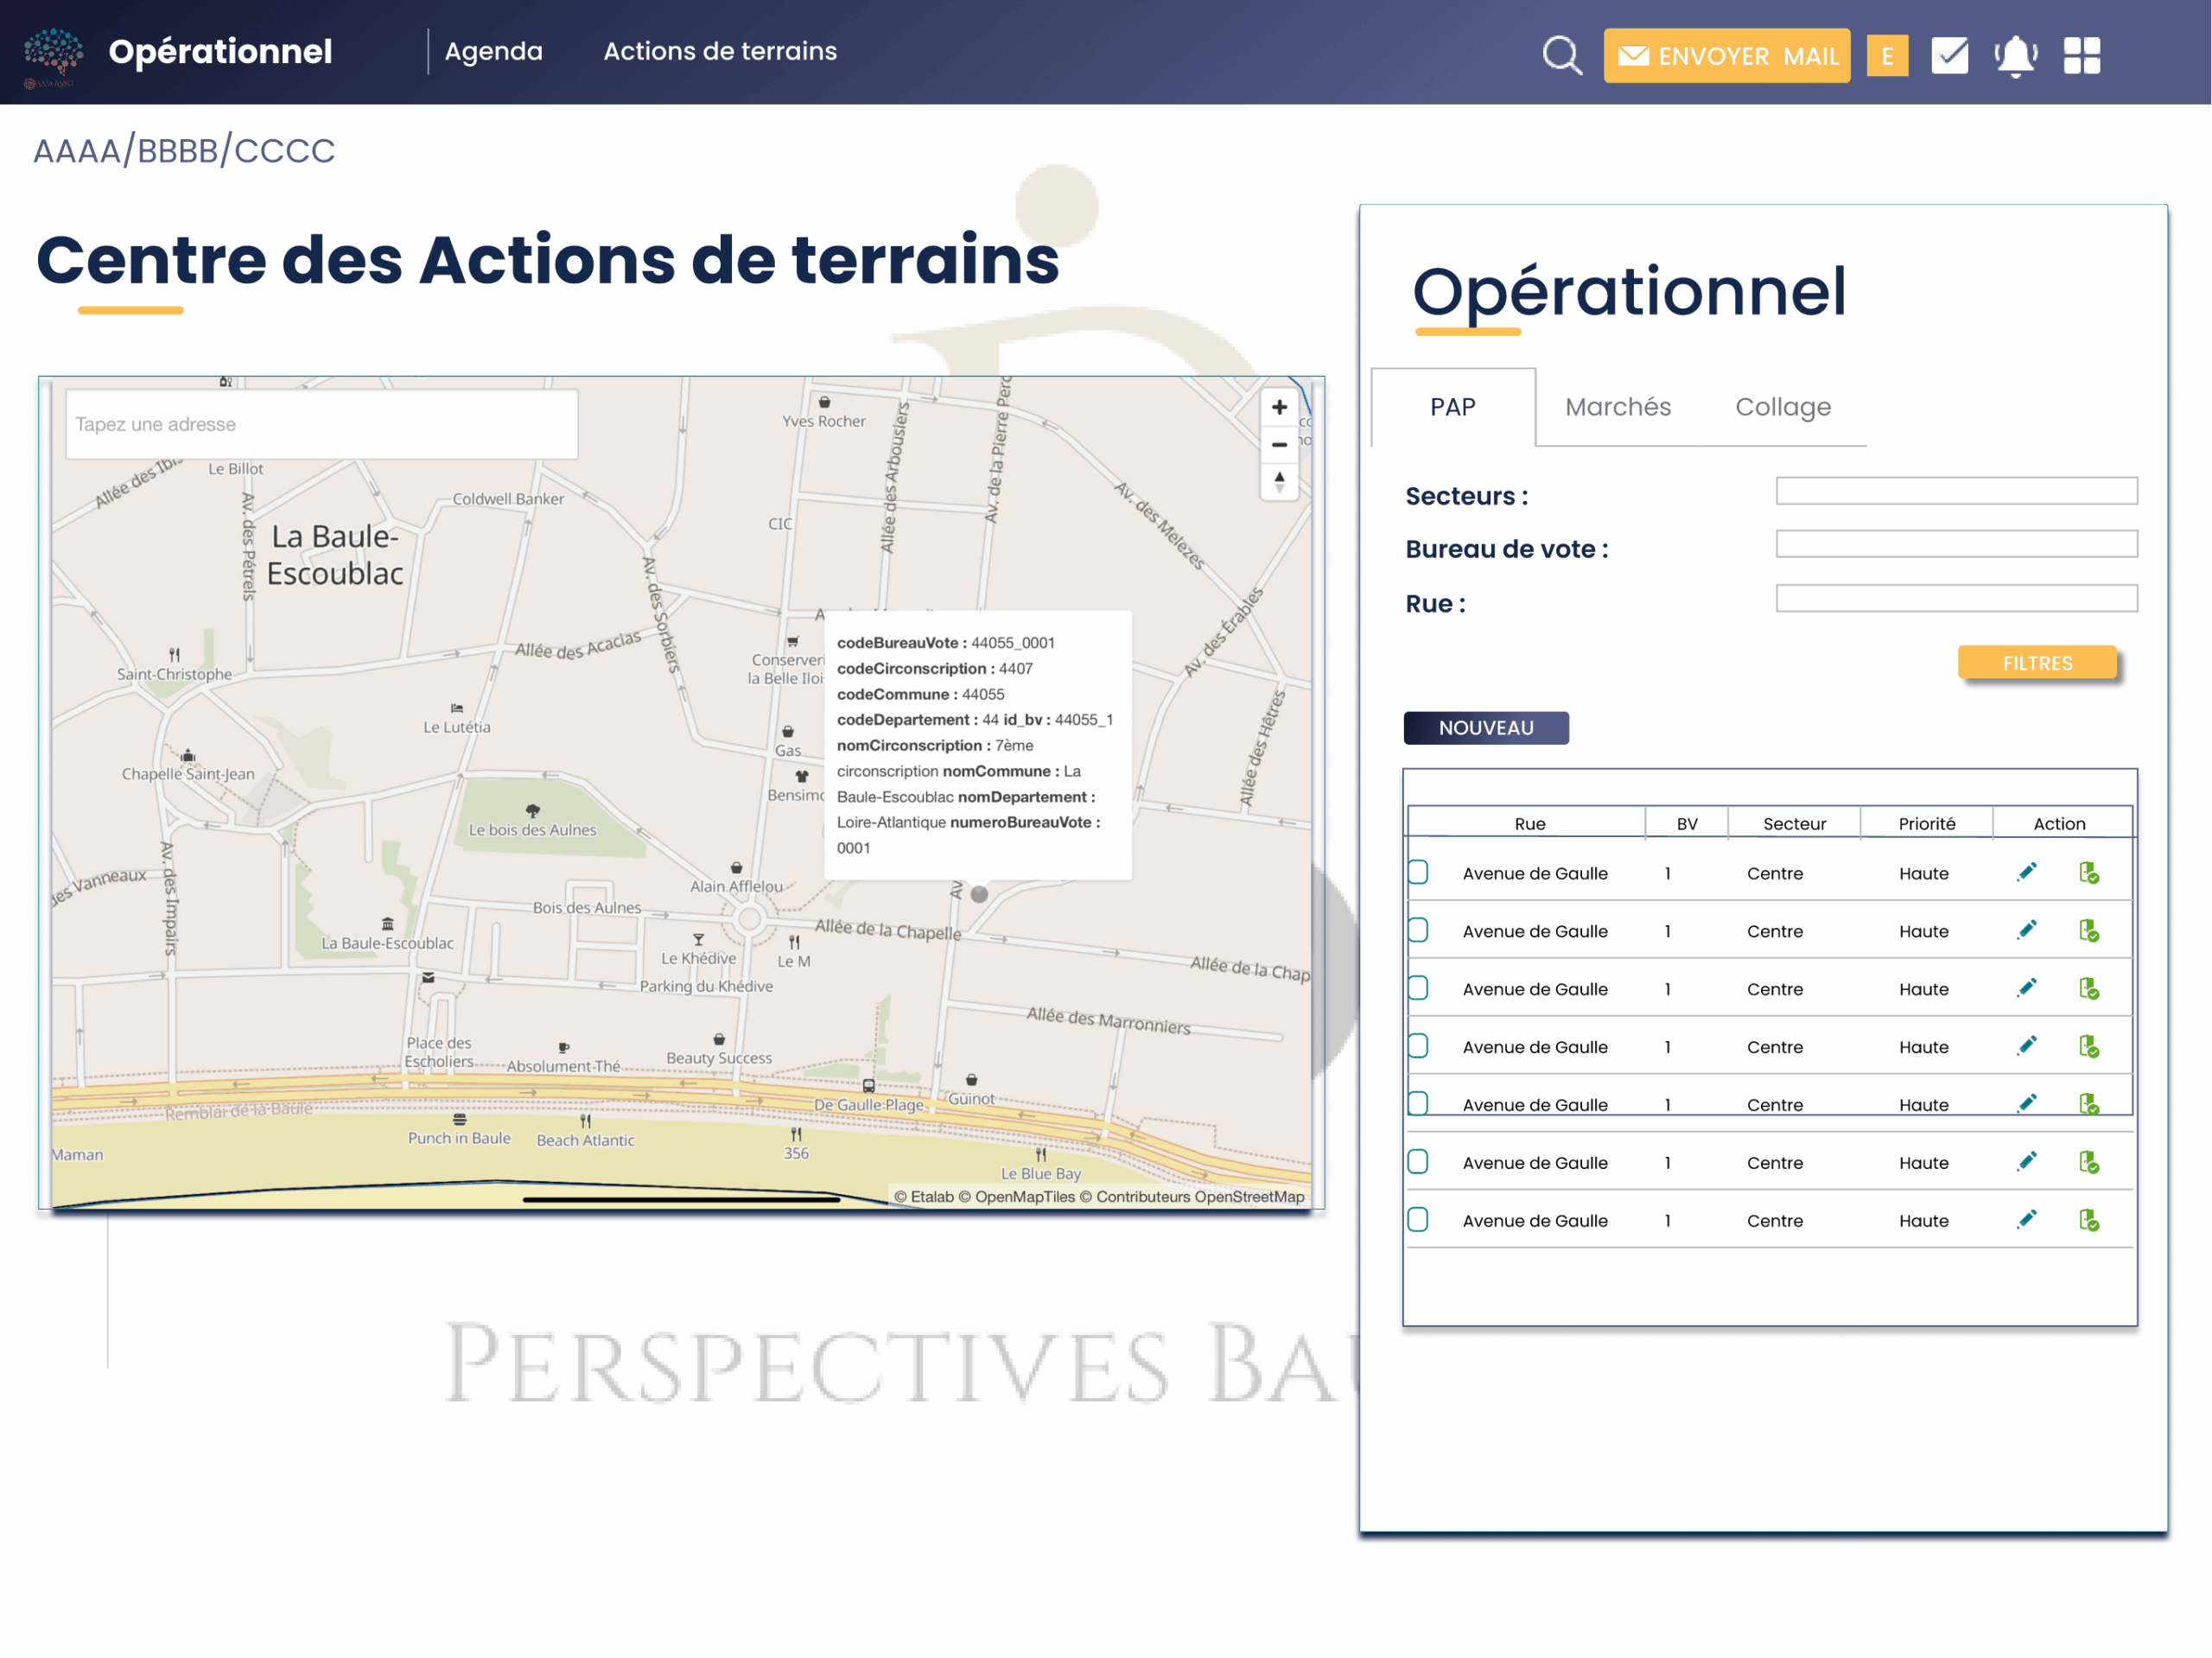Click third row green validate document icon
The image size is (2212, 1658).
click(x=2089, y=989)
